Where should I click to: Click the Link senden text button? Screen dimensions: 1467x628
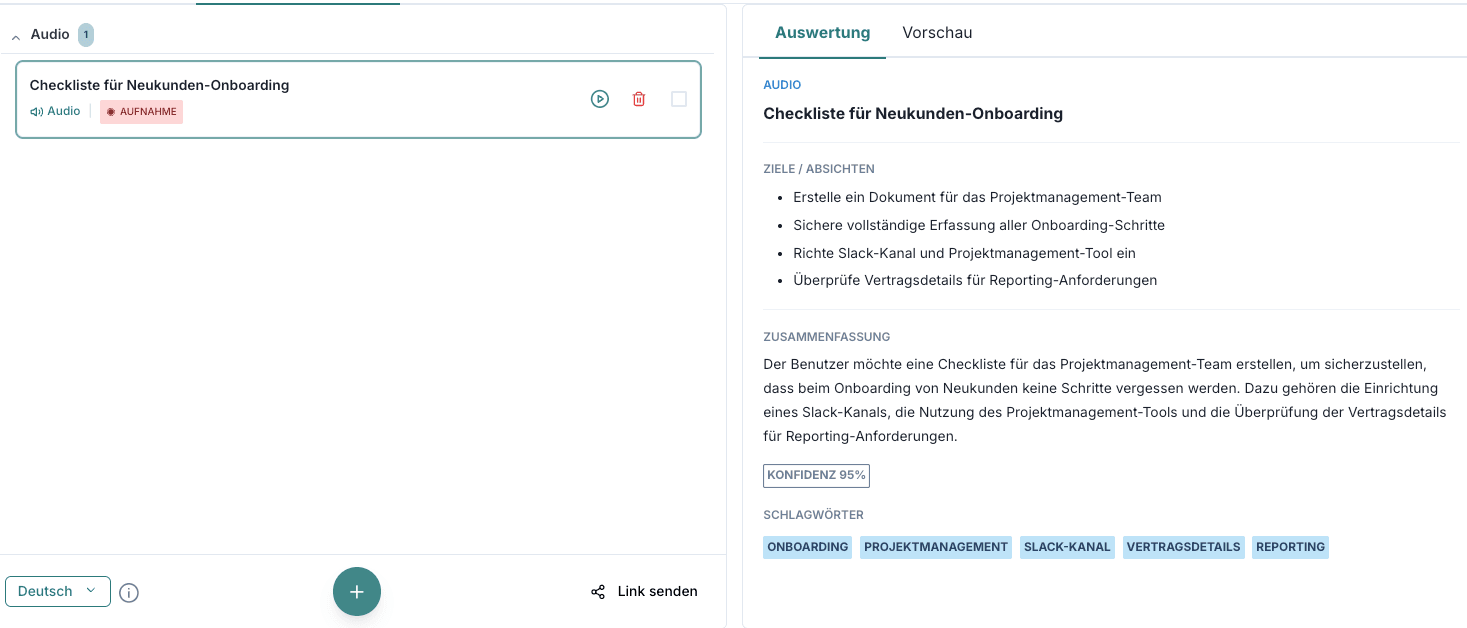[658, 591]
